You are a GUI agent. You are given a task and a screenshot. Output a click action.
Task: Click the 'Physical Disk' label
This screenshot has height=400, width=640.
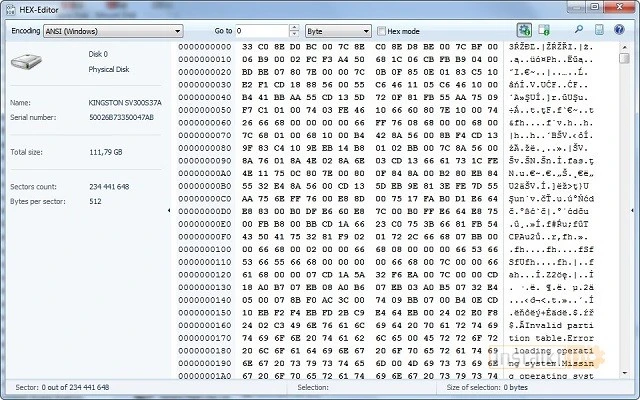tap(109, 69)
